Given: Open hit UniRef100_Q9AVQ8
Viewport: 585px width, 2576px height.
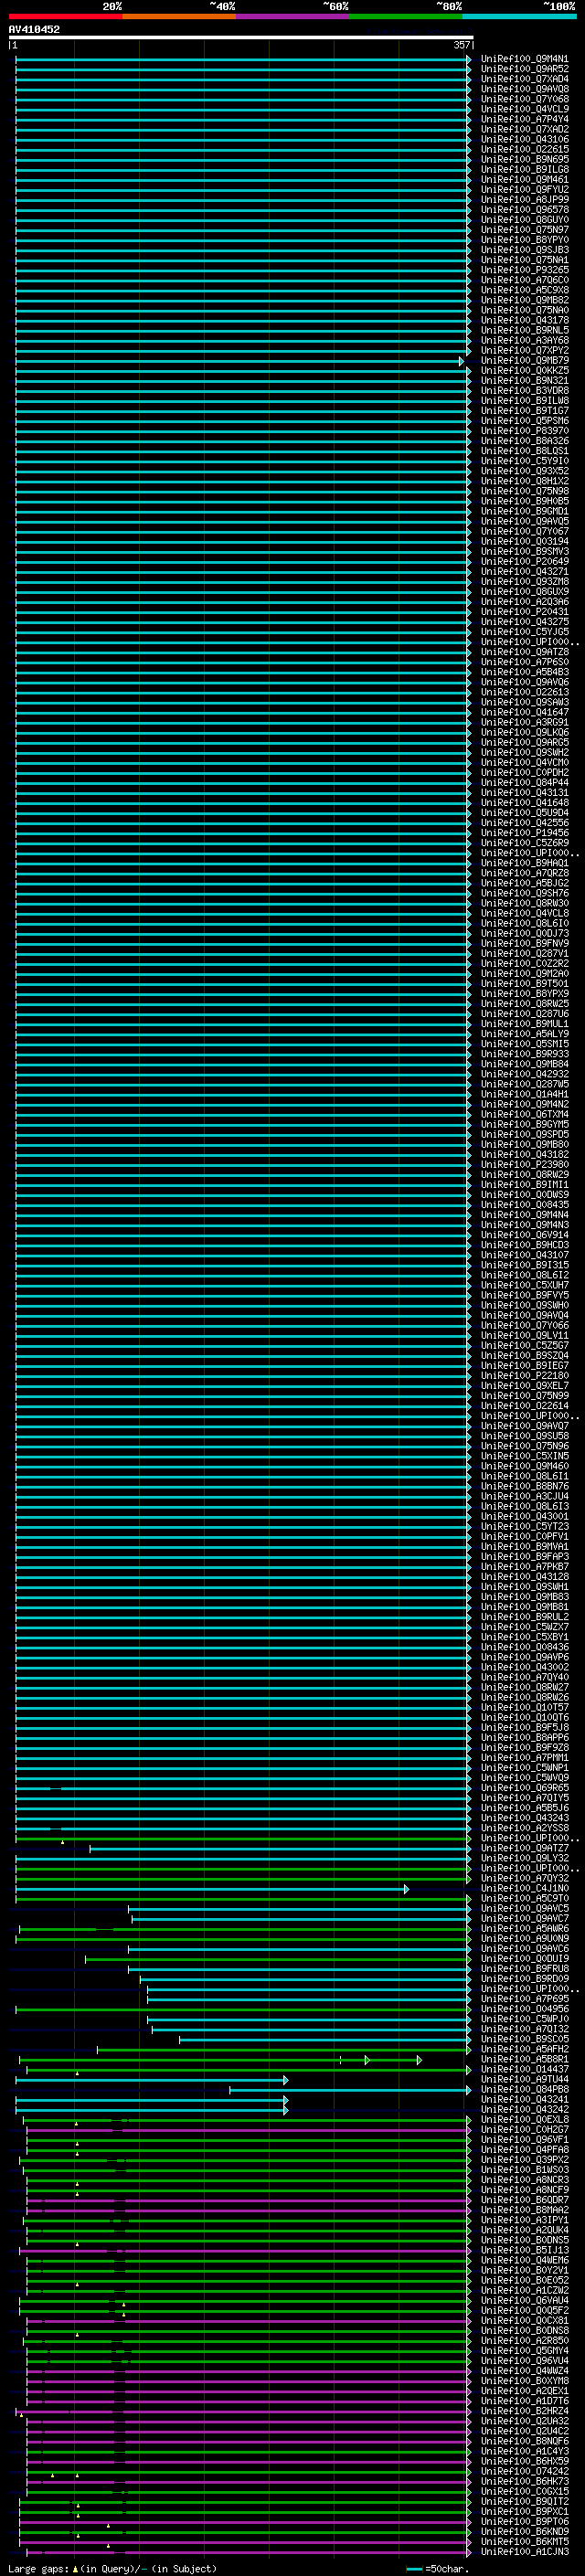Looking at the screenshot, I should 525,89.
